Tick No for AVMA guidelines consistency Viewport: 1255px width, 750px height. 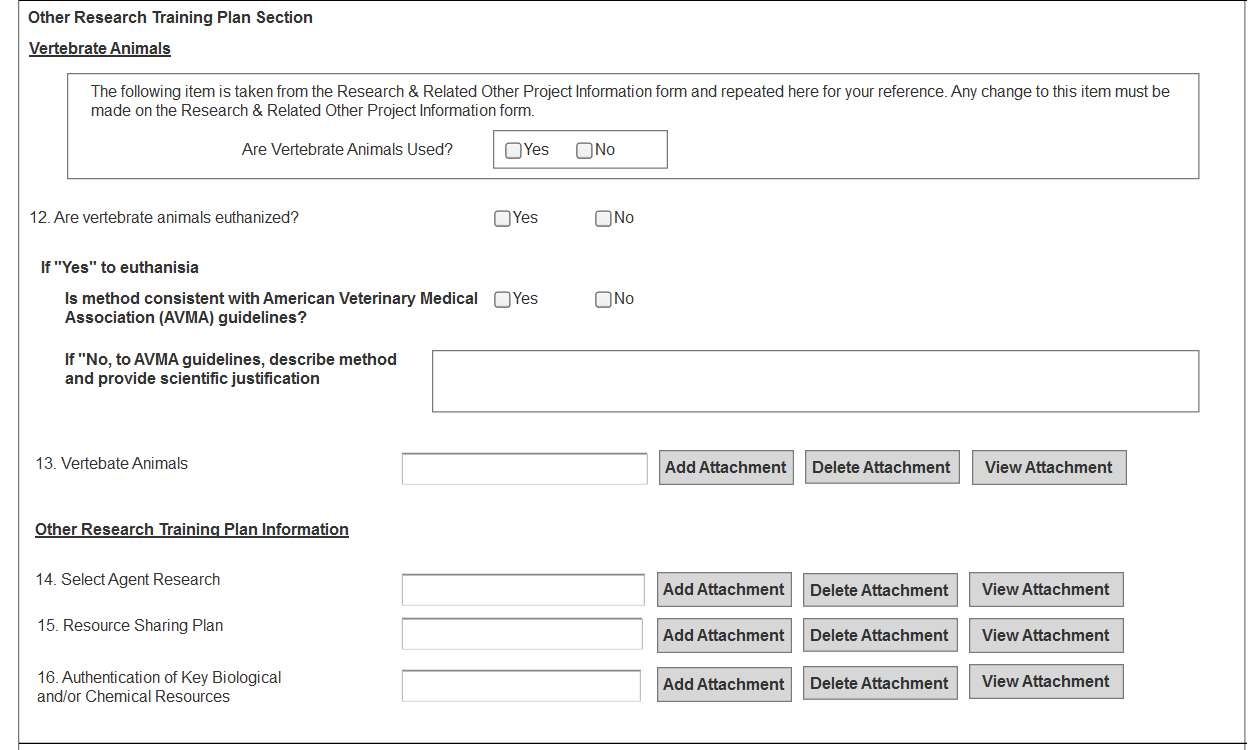tap(603, 300)
